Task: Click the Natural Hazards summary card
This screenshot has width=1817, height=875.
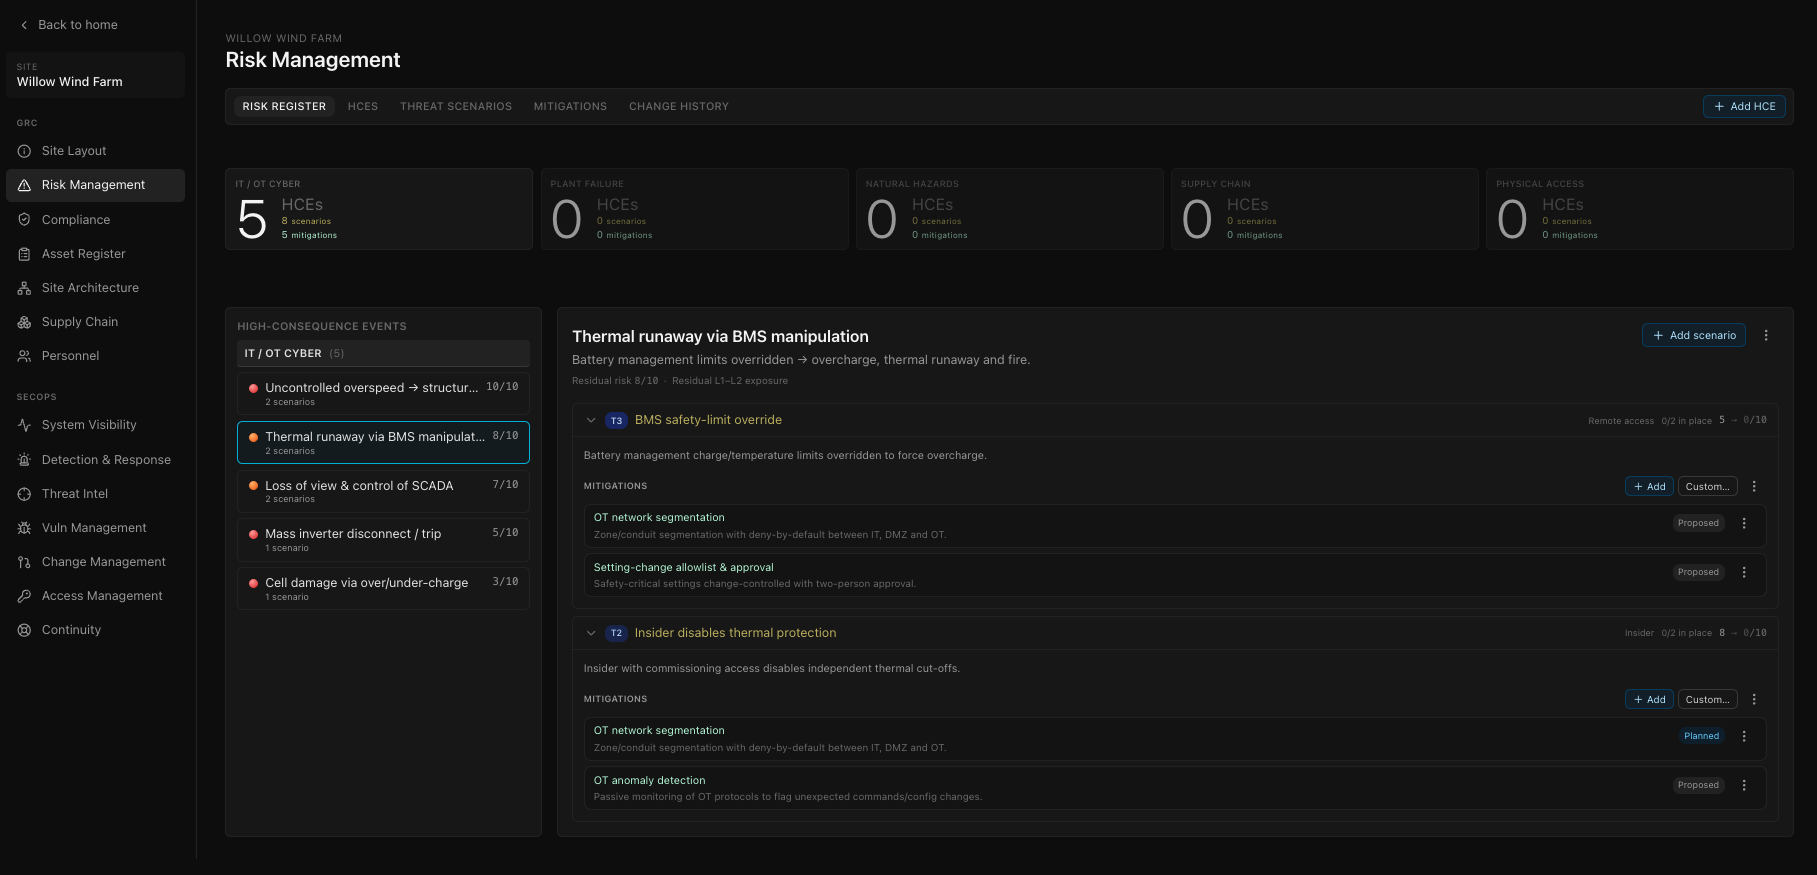Action: [x=1009, y=210]
